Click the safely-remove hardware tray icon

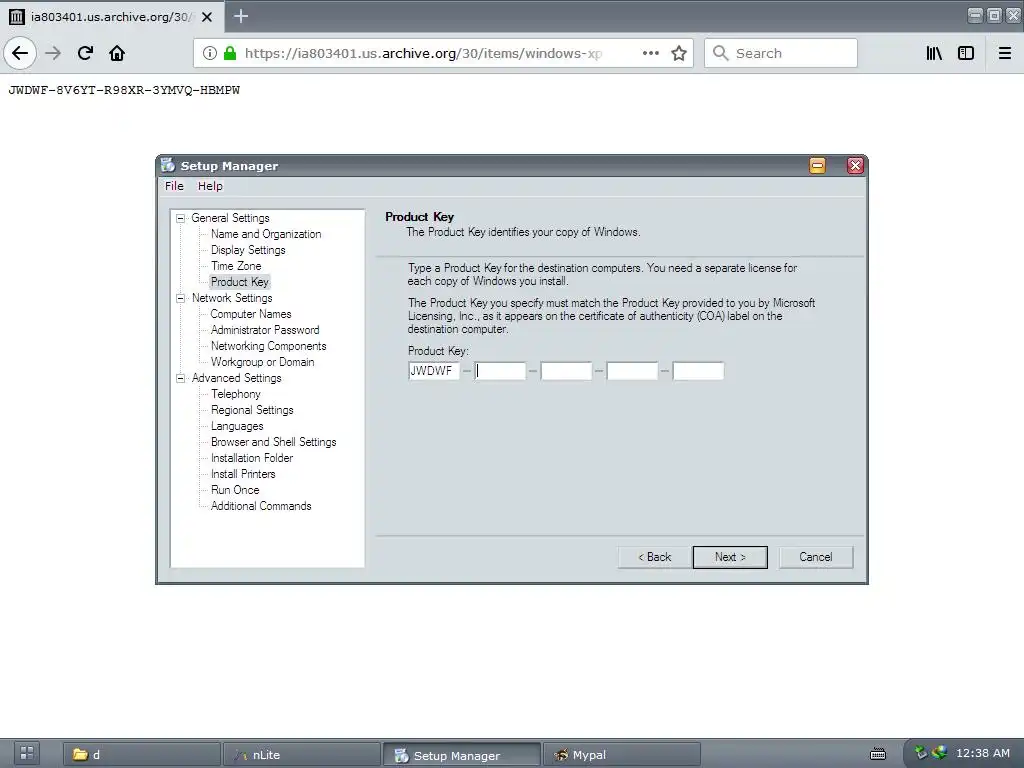tap(921, 753)
